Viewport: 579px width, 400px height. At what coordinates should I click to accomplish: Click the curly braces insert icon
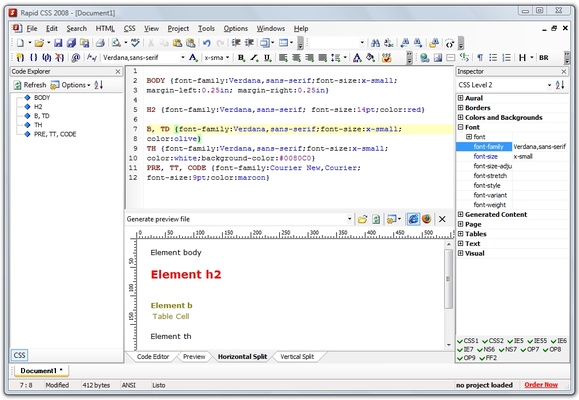click(34, 58)
